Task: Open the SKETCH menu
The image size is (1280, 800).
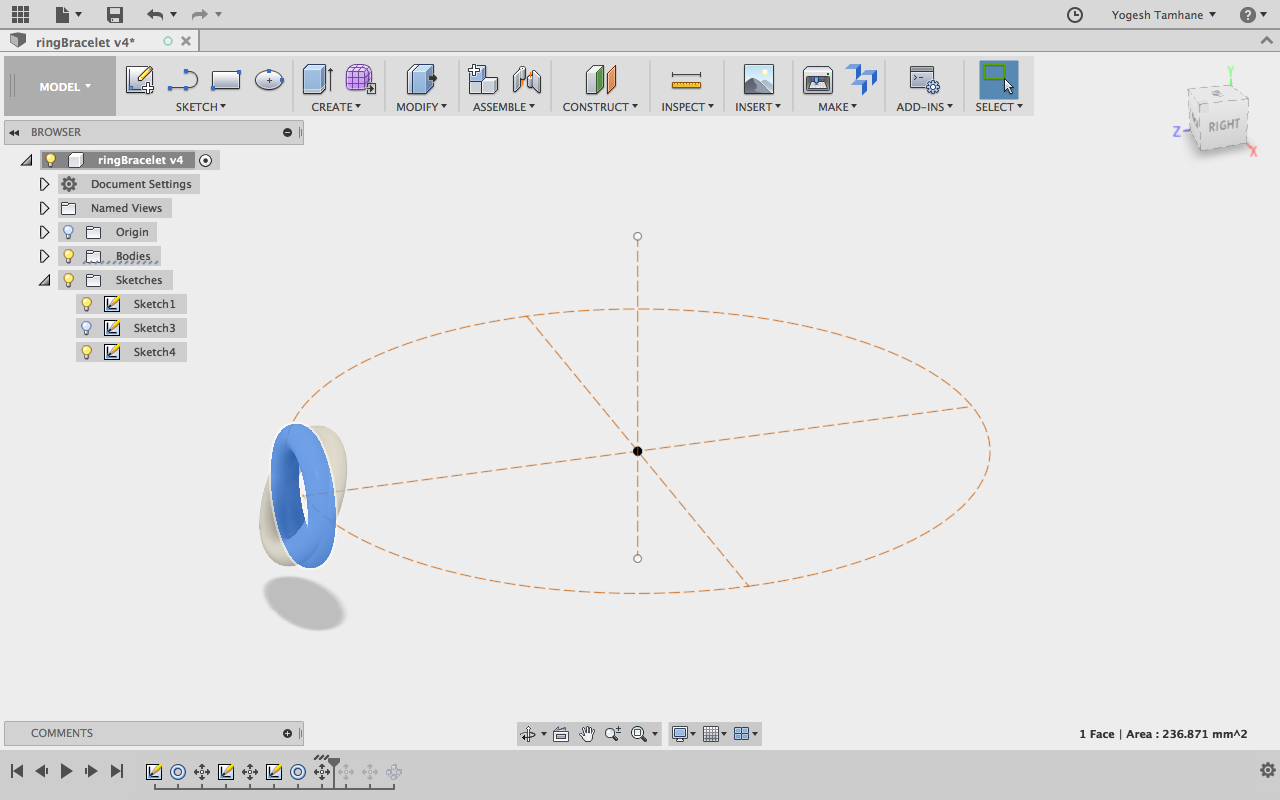Action: click(x=201, y=107)
